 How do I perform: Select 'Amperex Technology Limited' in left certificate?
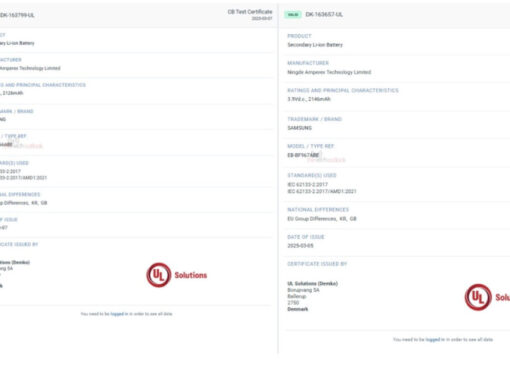click(30, 68)
